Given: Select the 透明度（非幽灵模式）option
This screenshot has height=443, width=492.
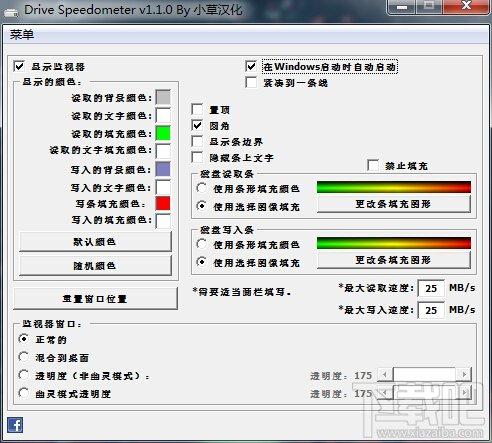Looking at the screenshot, I should (x=24, y=375).
